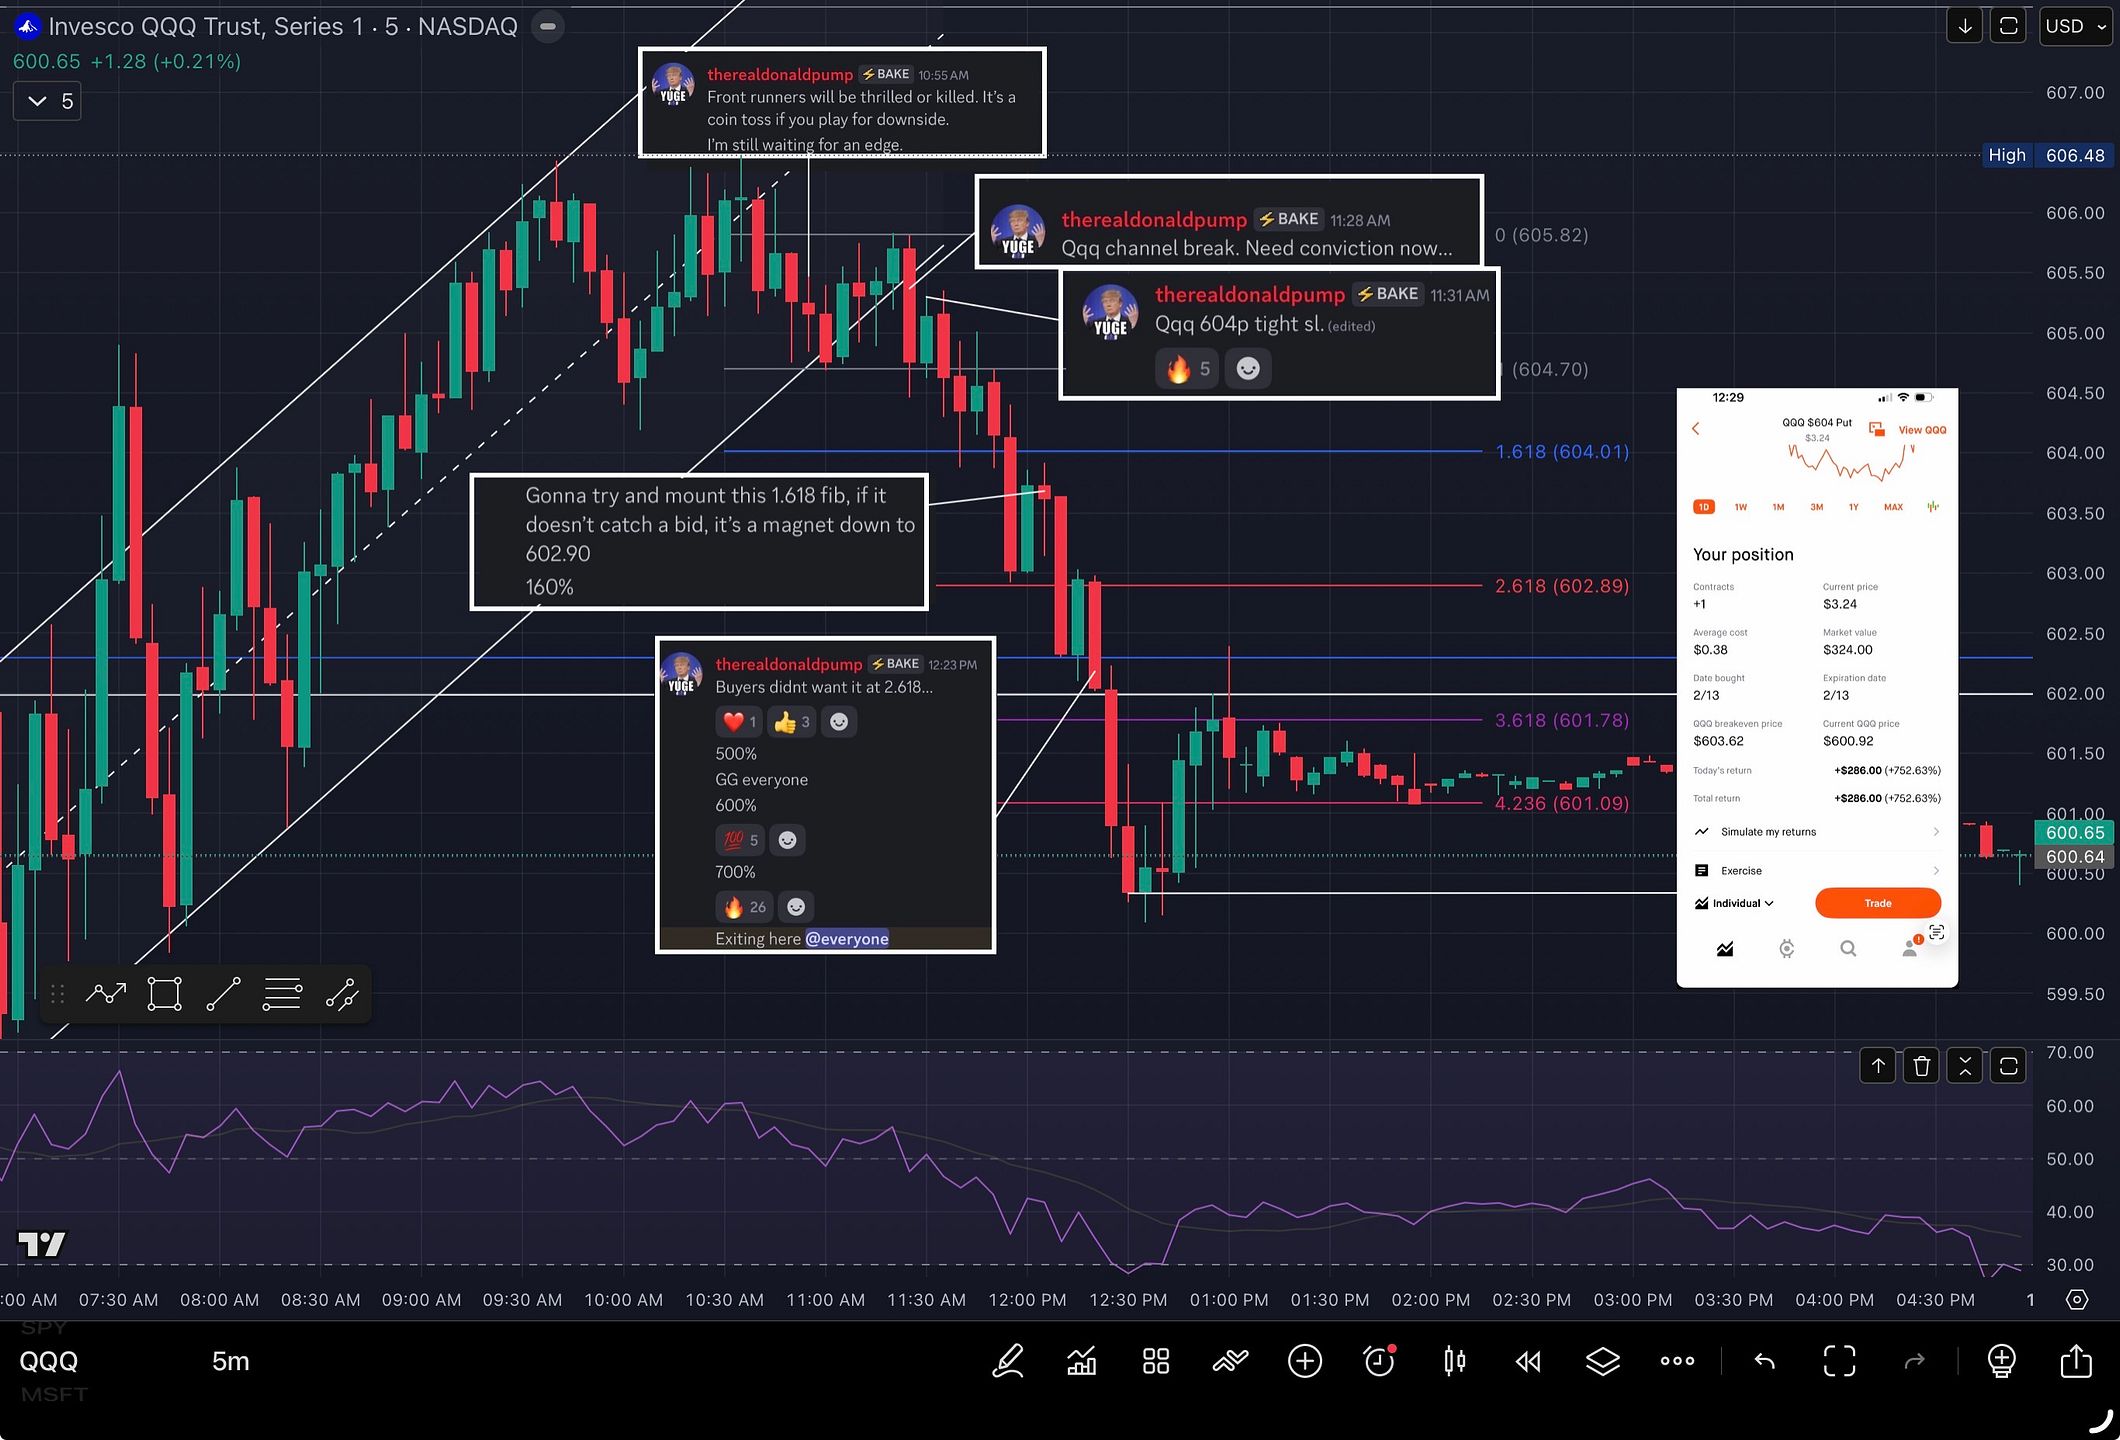This screenshot has width=2120, height=1440.
Task: Open the alerts clock icon
Action: [x=1380, y=1361]
